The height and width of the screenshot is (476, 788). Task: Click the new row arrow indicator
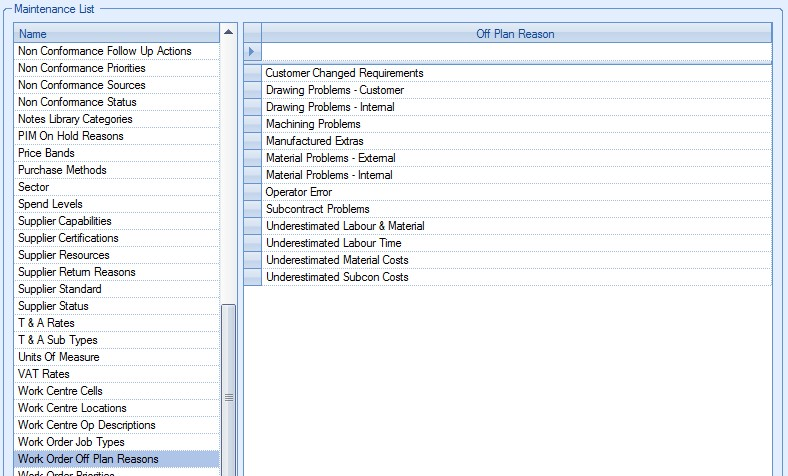pyautogui.click(x=252, y=52)
